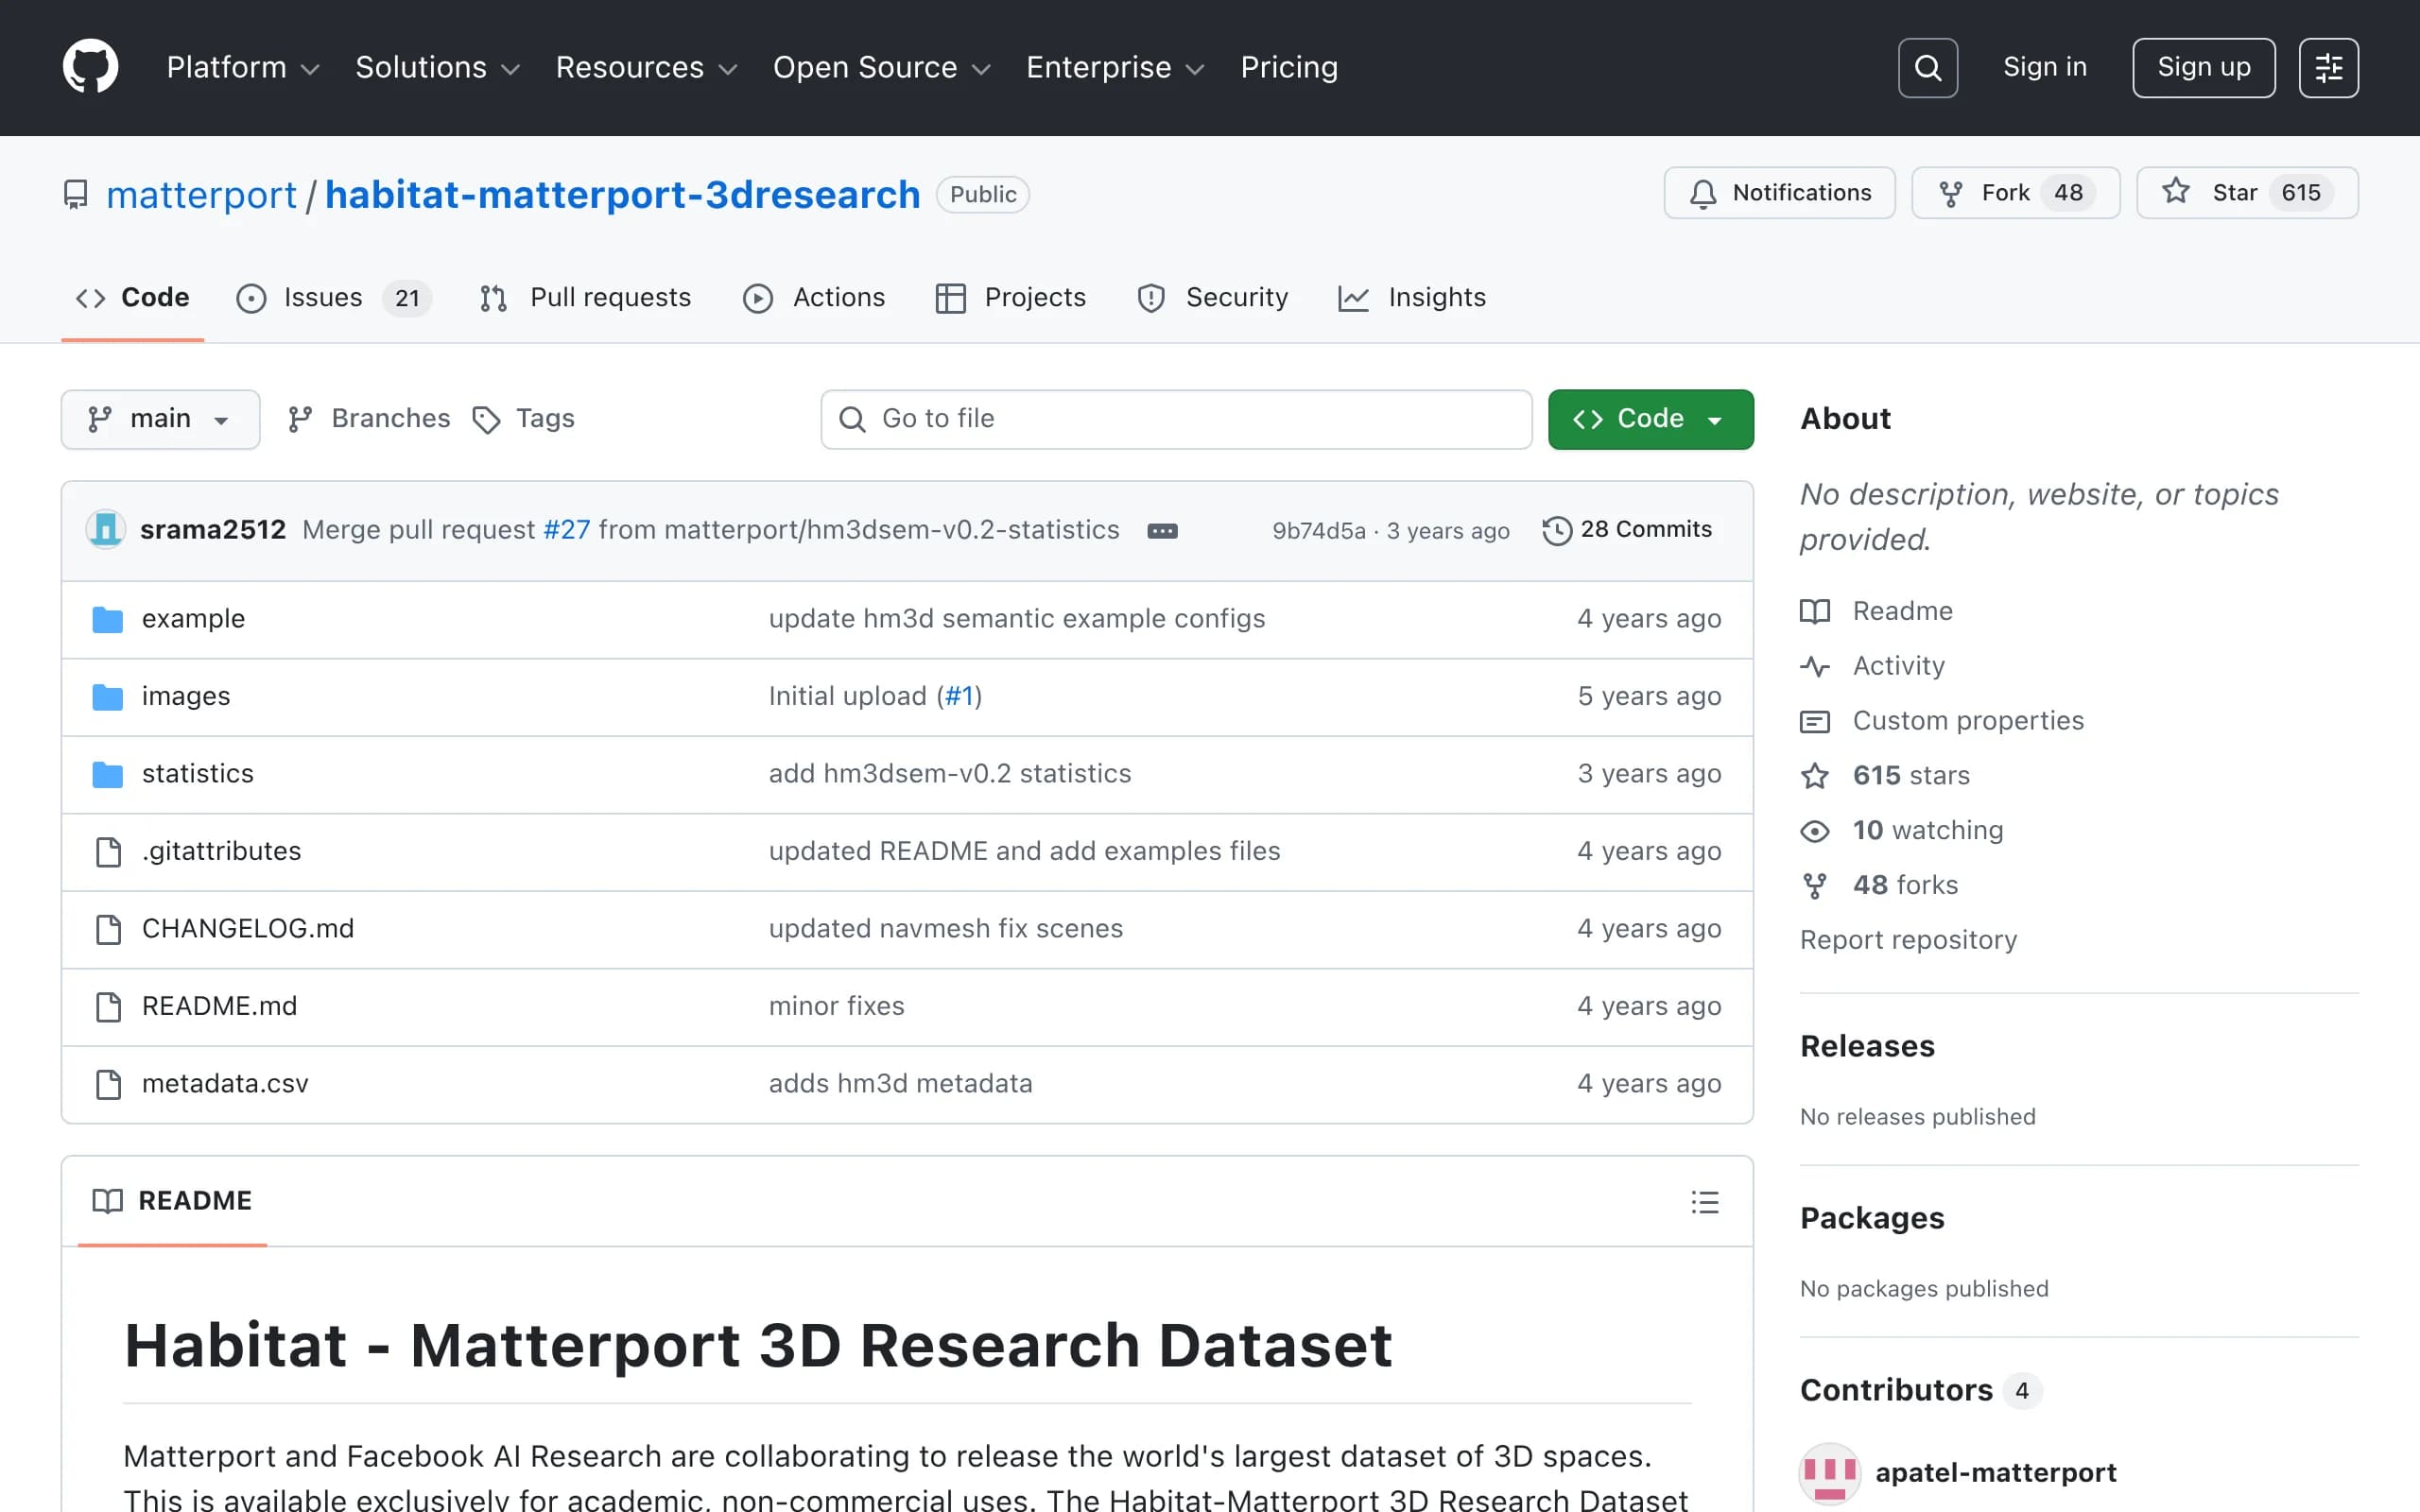
Task: Click the CHANGELOG.md file icon
Action: [108, 929]
